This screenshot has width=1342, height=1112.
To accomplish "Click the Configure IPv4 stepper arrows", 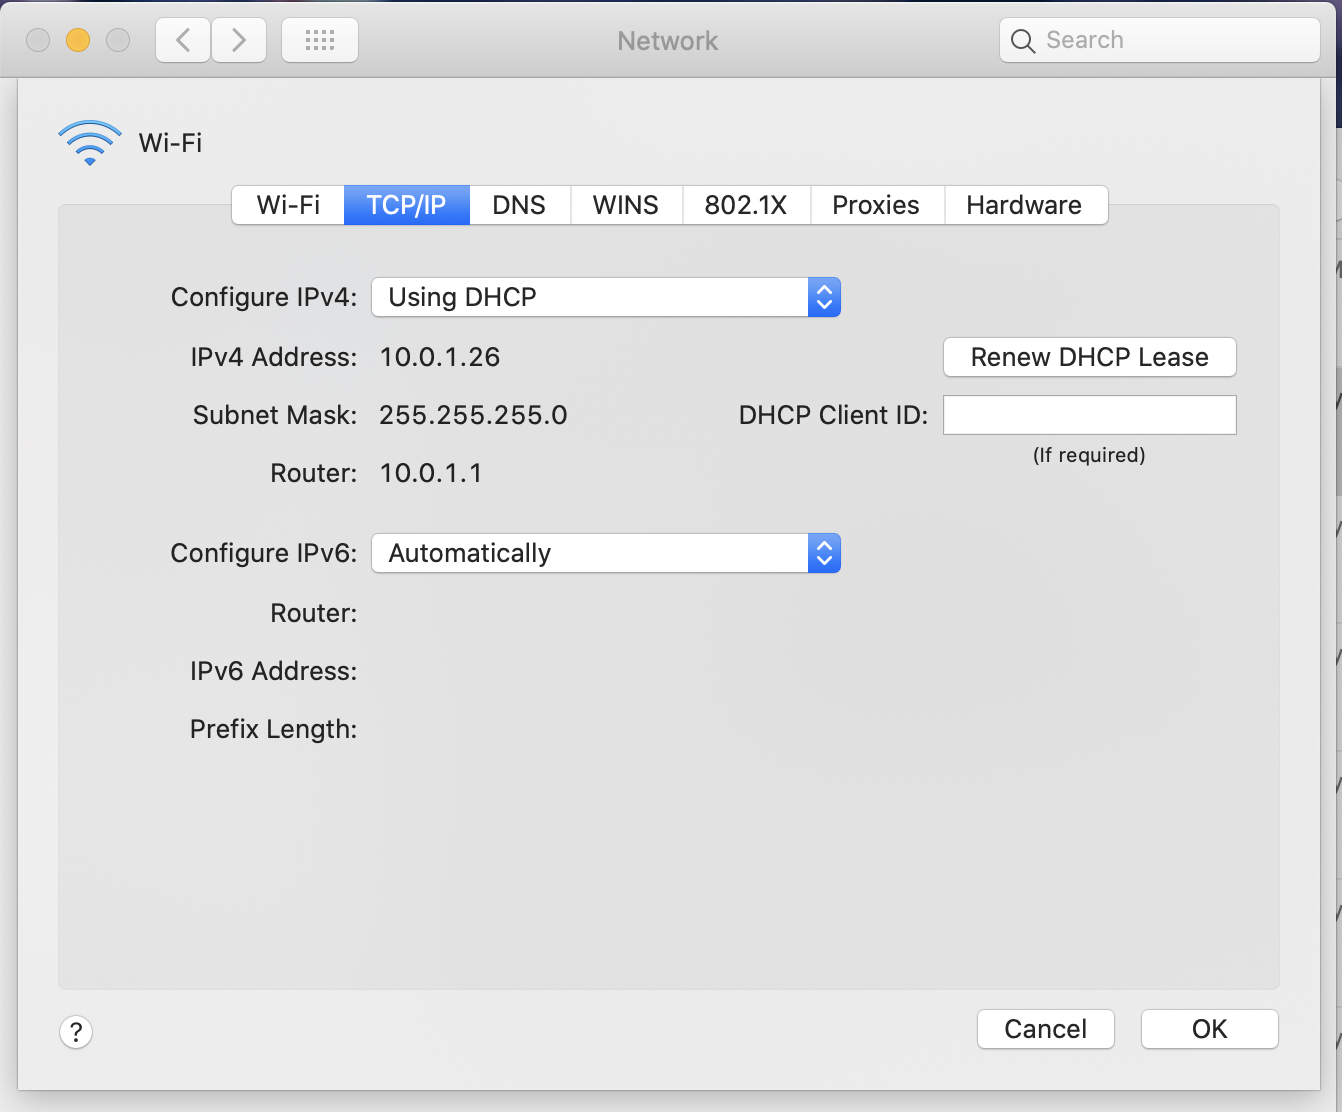I will (823, 297).
